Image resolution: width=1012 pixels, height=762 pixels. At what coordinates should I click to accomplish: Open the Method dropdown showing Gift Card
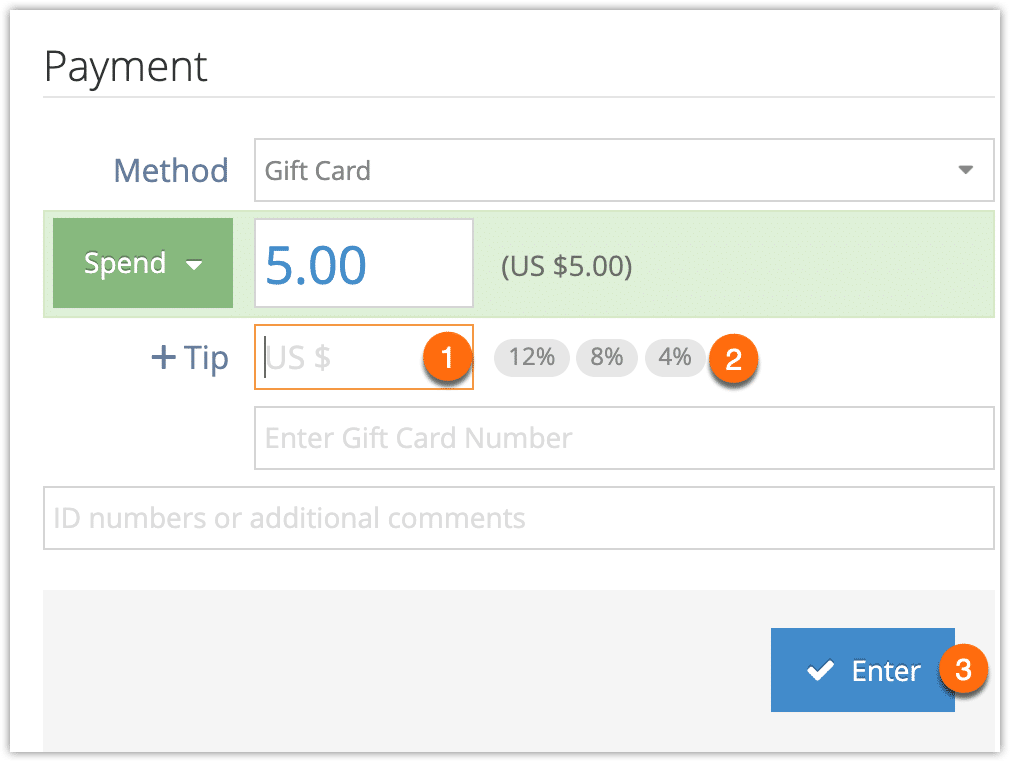click(623, 170)
